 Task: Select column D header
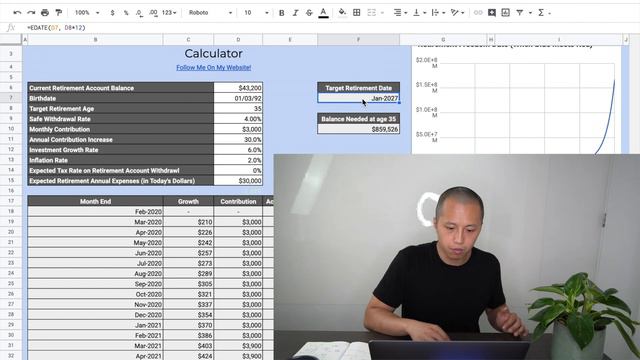point(238,40)
